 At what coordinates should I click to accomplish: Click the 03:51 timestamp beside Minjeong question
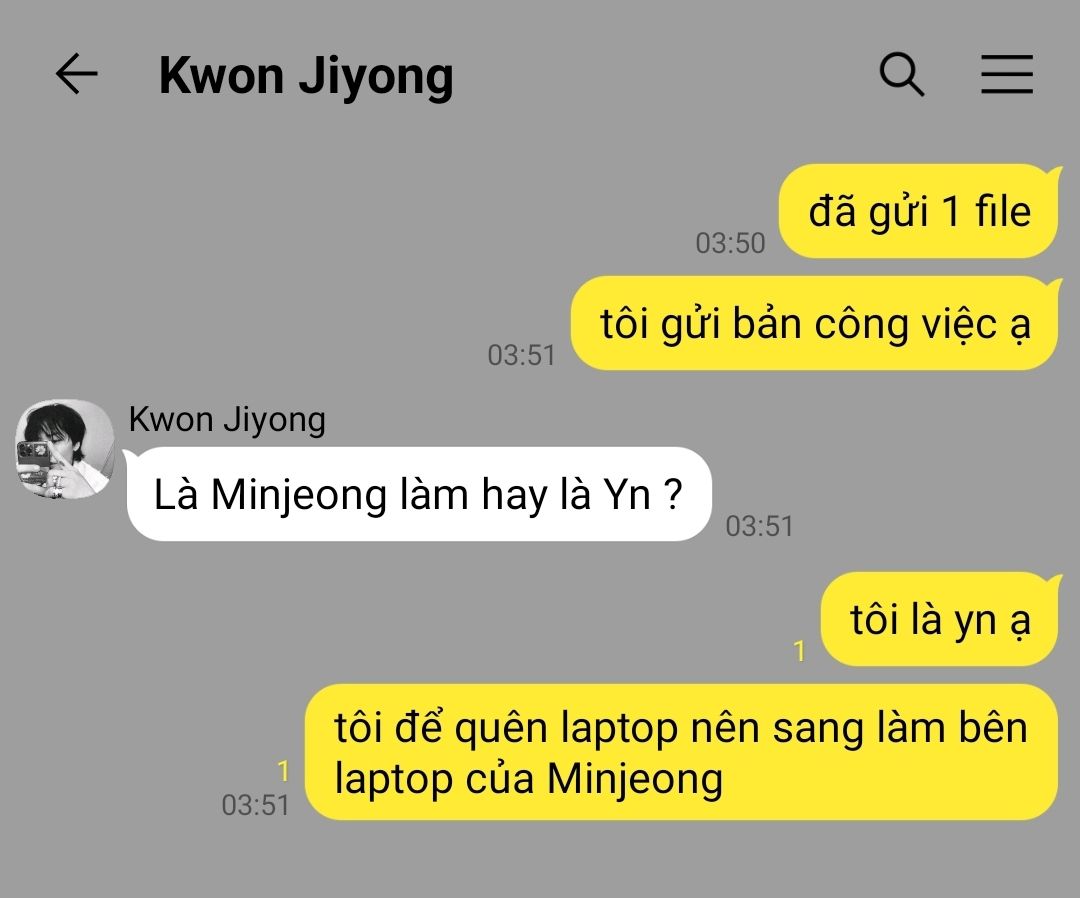(x=759, y=526)
